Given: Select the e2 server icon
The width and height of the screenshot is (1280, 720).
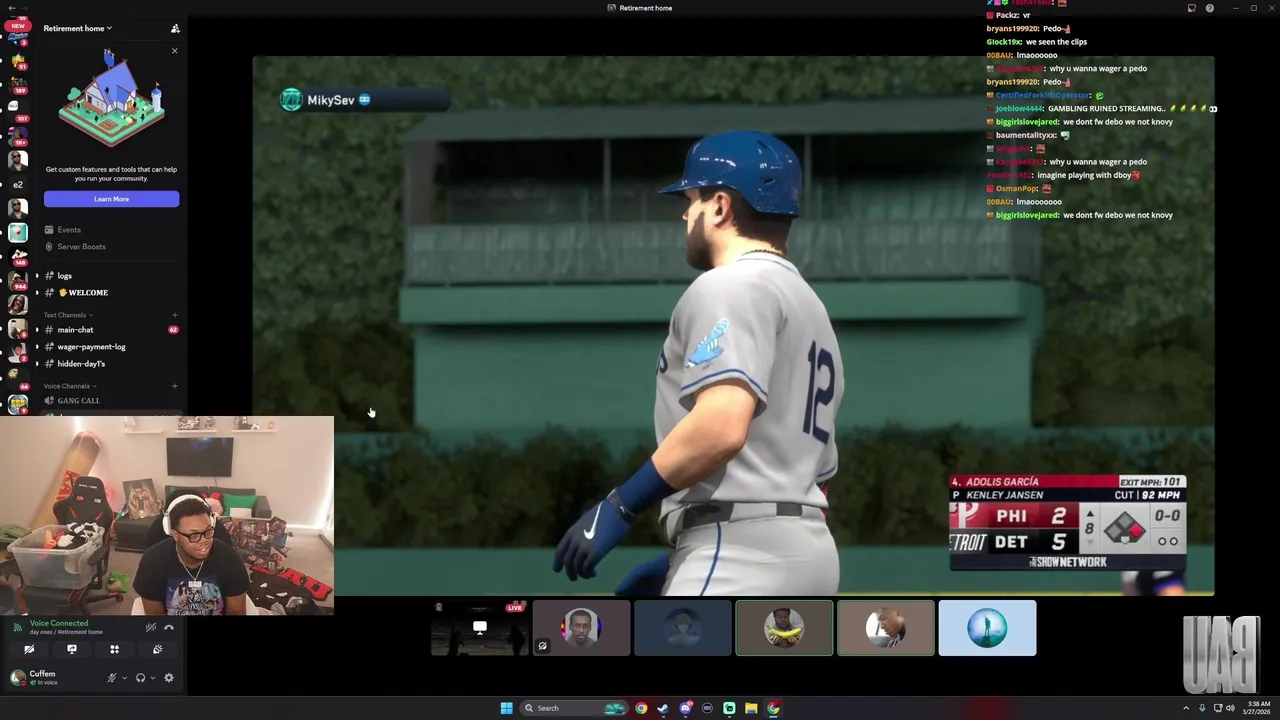Looking at the screenshot, I should tap(17, 185).
